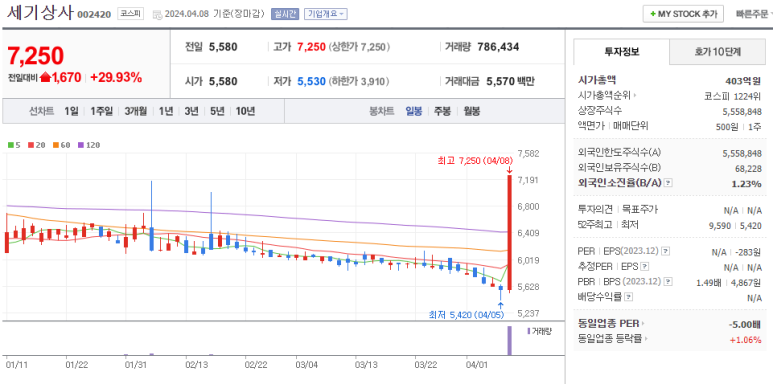Click the 거래량 value 786,434
The height and width of the screenshot is (384, 773).
pyautogui.click(x=498, y=47)
